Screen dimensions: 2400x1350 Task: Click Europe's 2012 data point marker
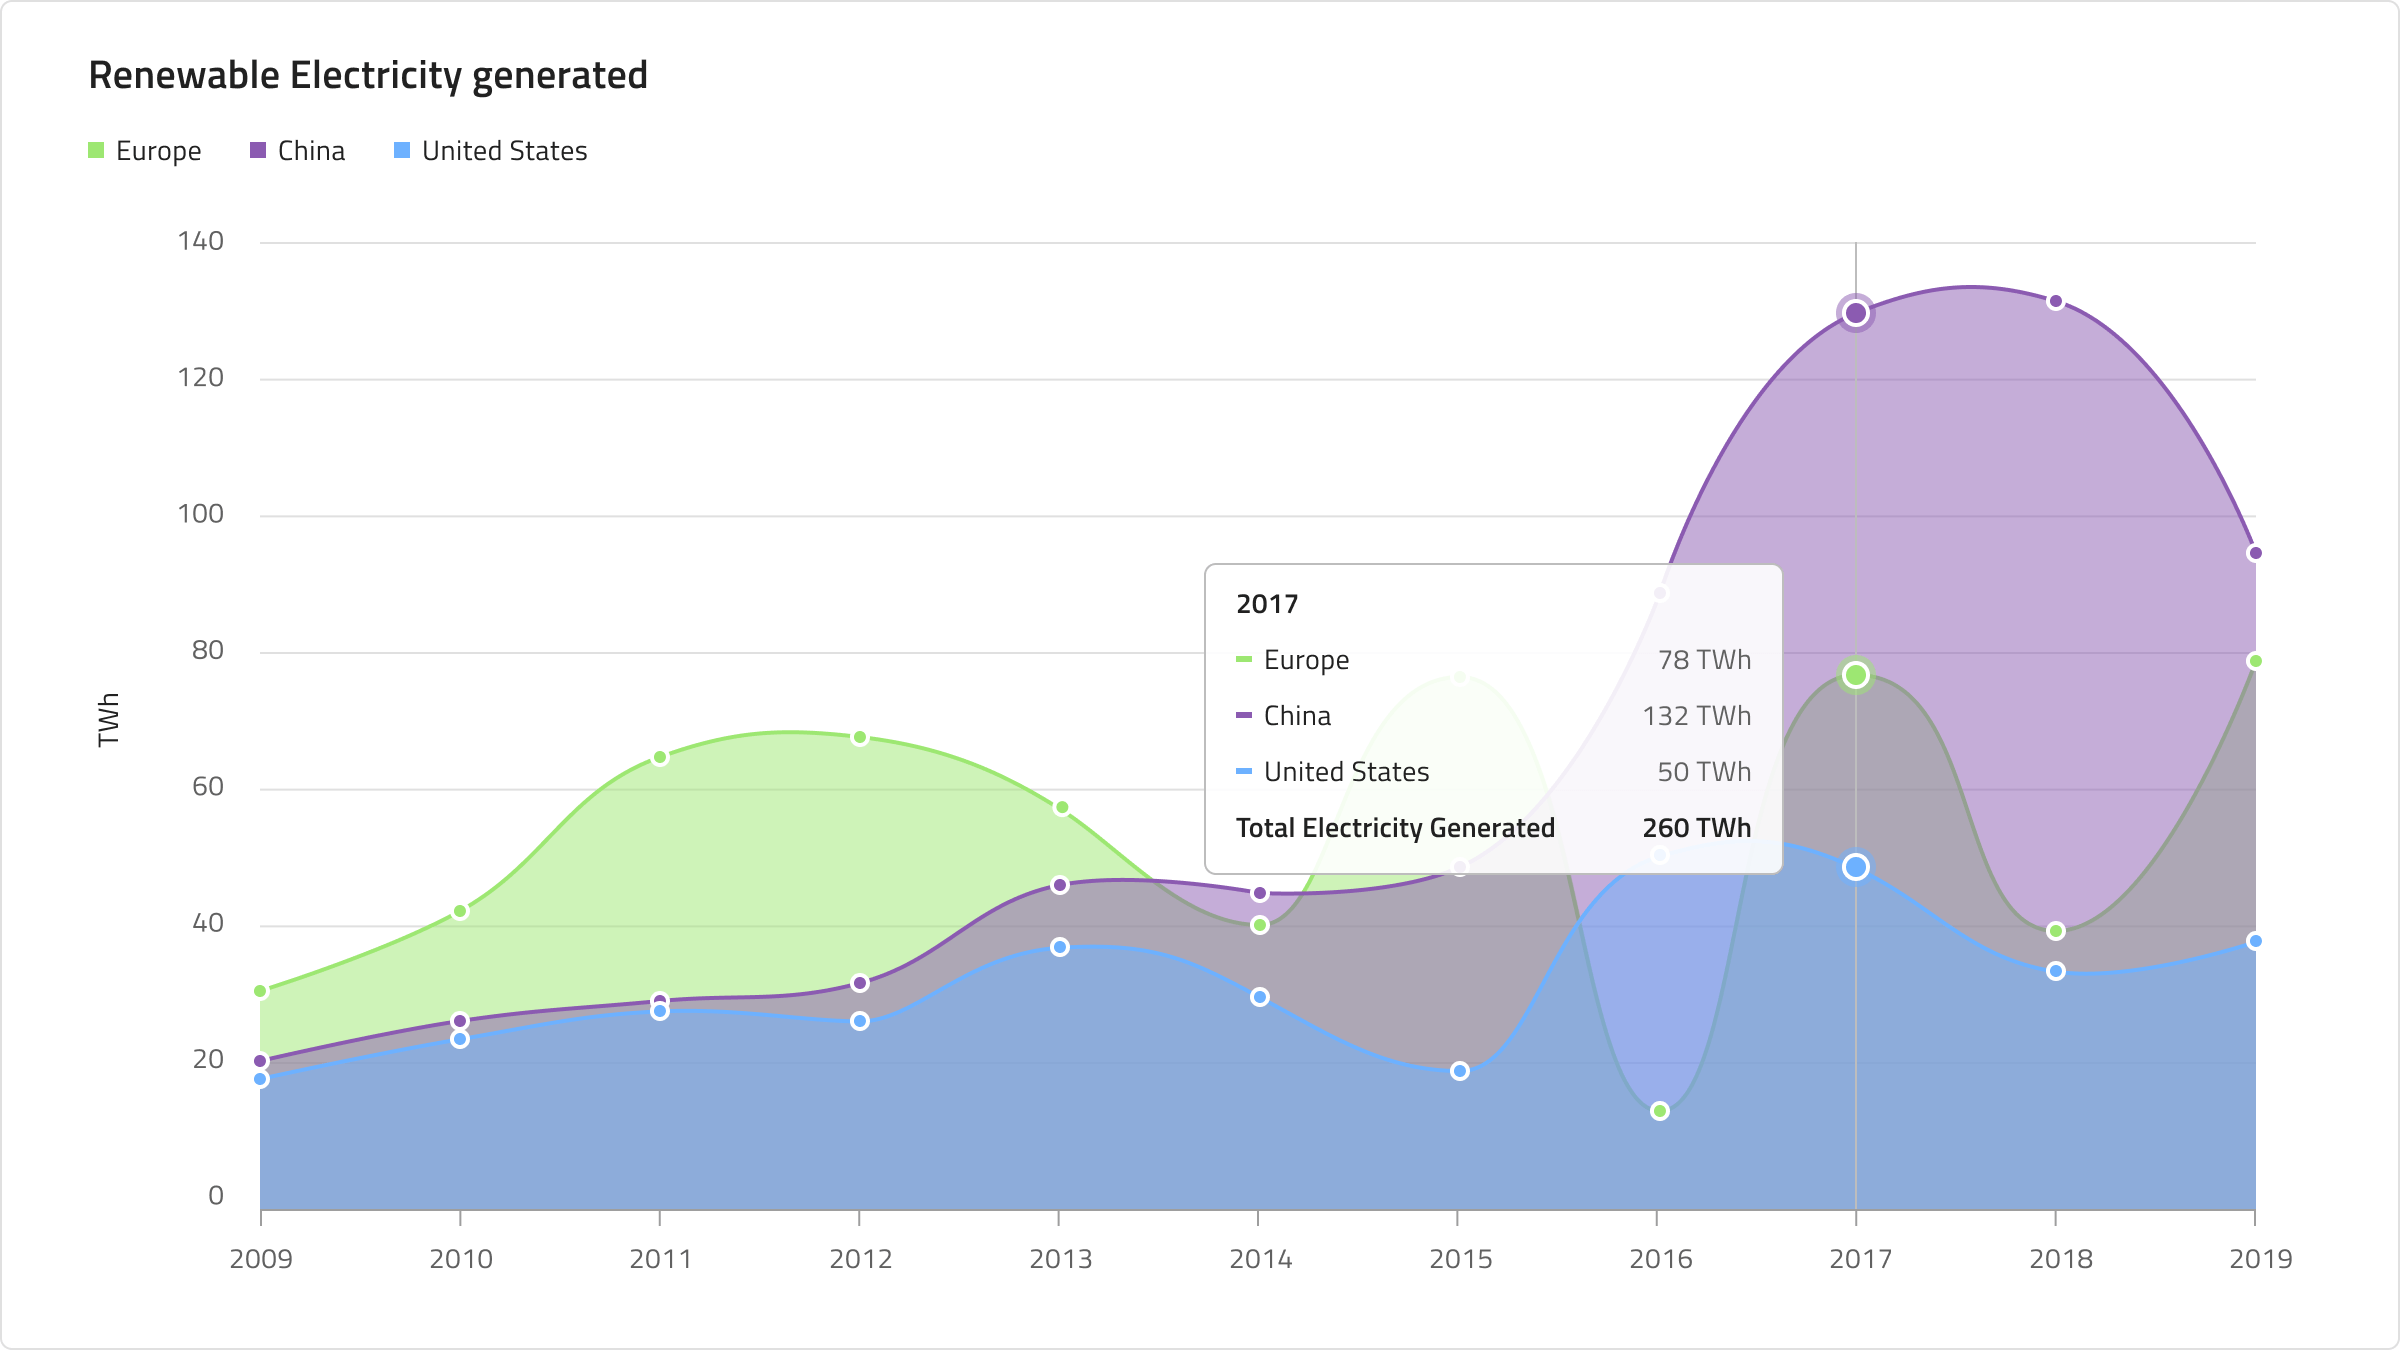860,738
